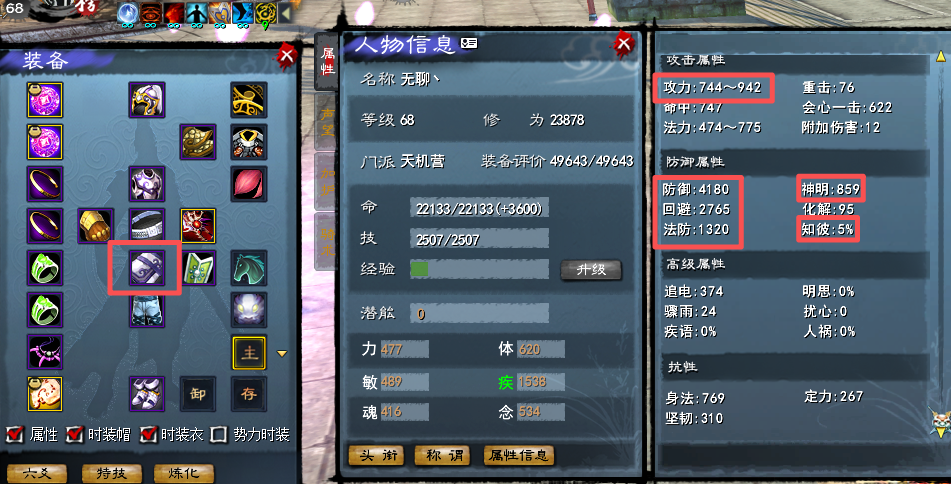This screenshot has height=484, width=951.
Task: Click the blue trousers equipment slot
Action: (x=147, y=309)
